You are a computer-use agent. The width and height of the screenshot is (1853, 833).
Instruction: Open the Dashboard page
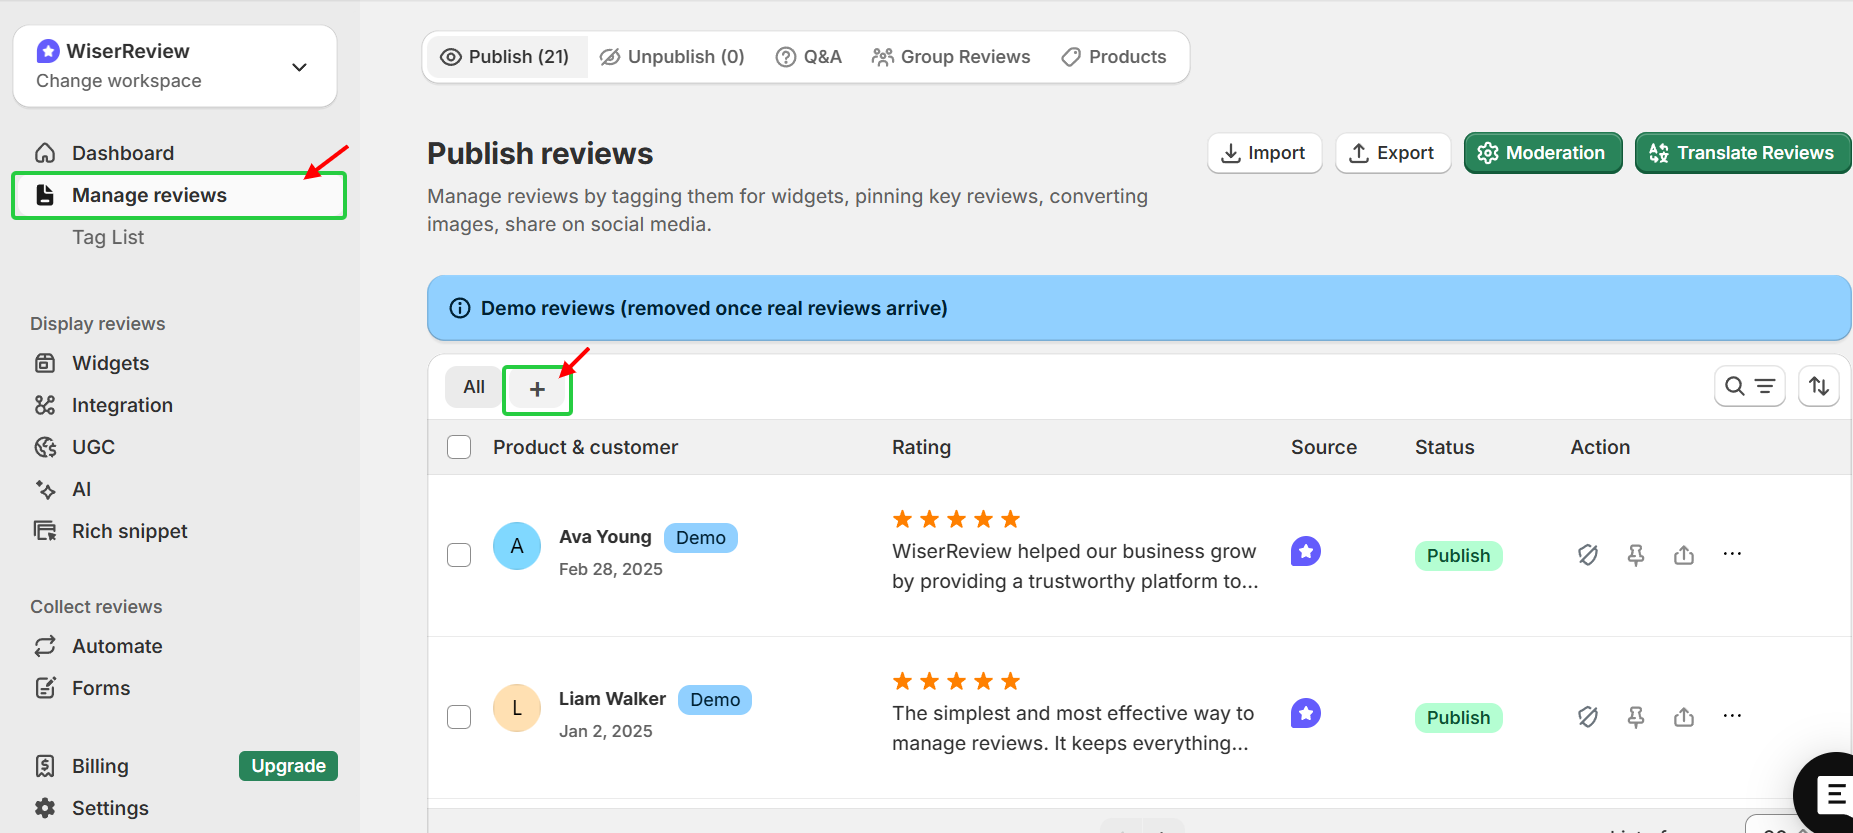coord(123,153)
